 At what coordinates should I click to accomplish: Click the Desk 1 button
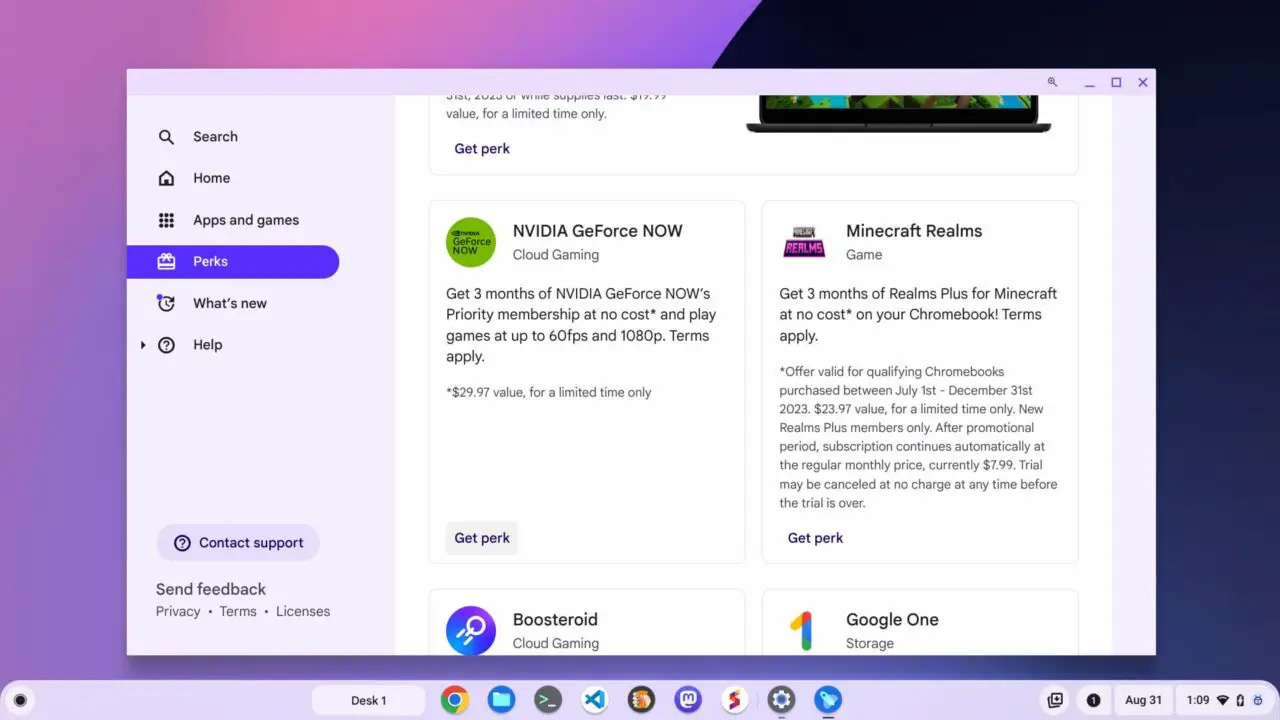pyautogui.click(x=368, y=700)
